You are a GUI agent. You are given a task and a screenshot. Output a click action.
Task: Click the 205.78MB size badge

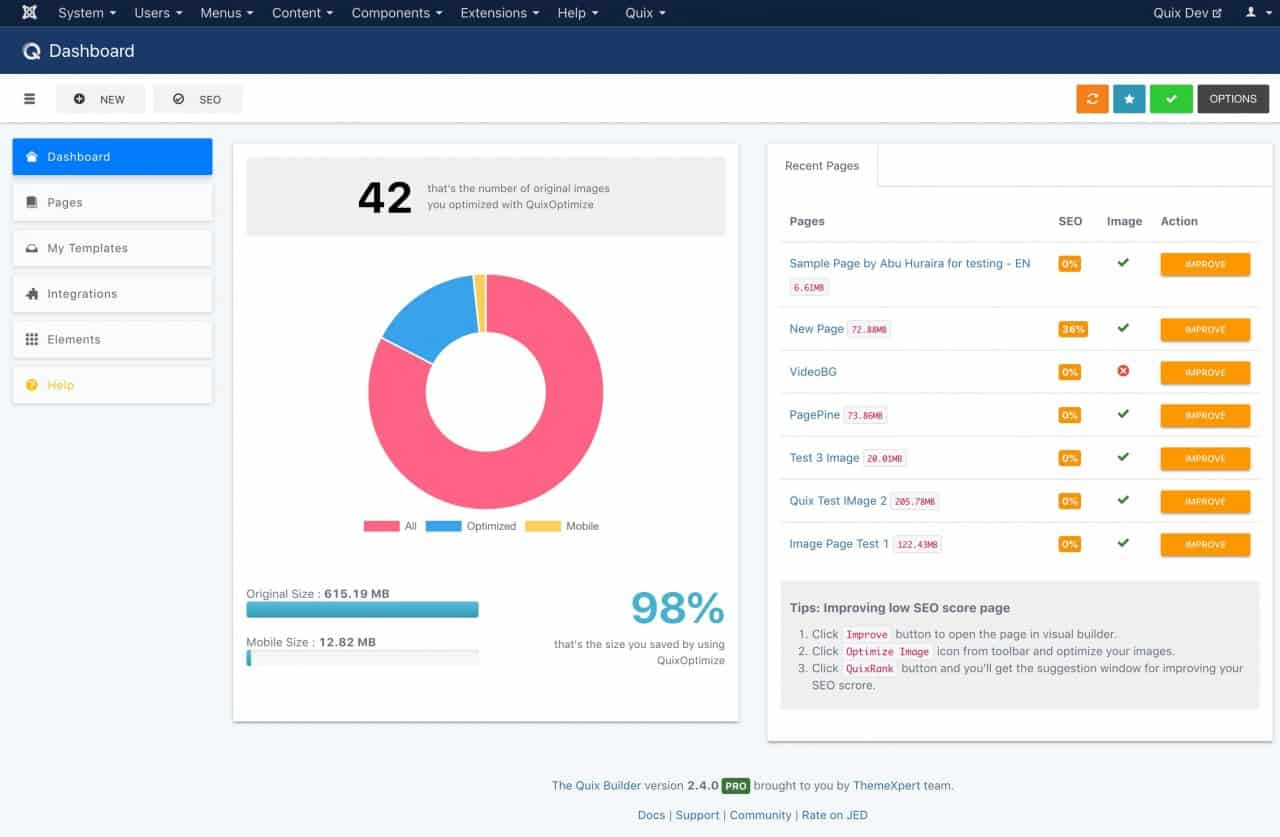(x=915, y=502)
